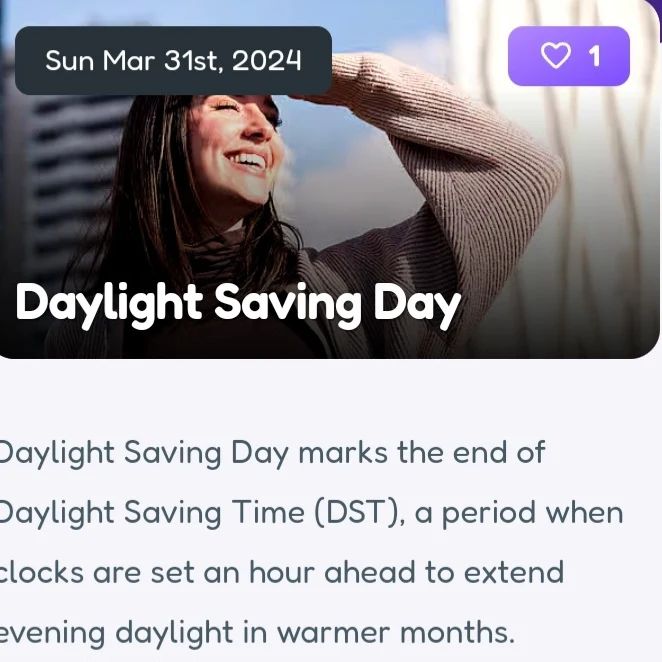Click the like count number 1
Image resolution: width=662 pixels, height=662 pixels.
pyautogui.click(x=594, y=56)
